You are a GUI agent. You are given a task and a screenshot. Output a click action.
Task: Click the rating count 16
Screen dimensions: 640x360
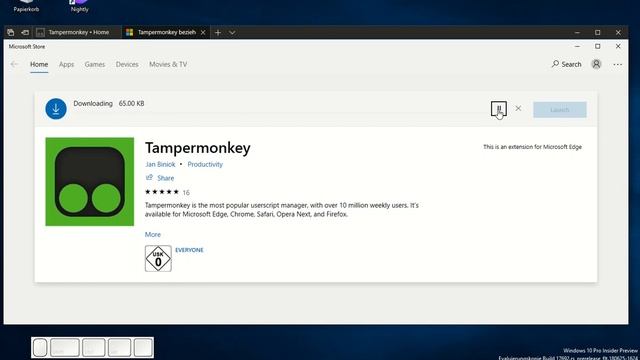[x=186, y=193]
